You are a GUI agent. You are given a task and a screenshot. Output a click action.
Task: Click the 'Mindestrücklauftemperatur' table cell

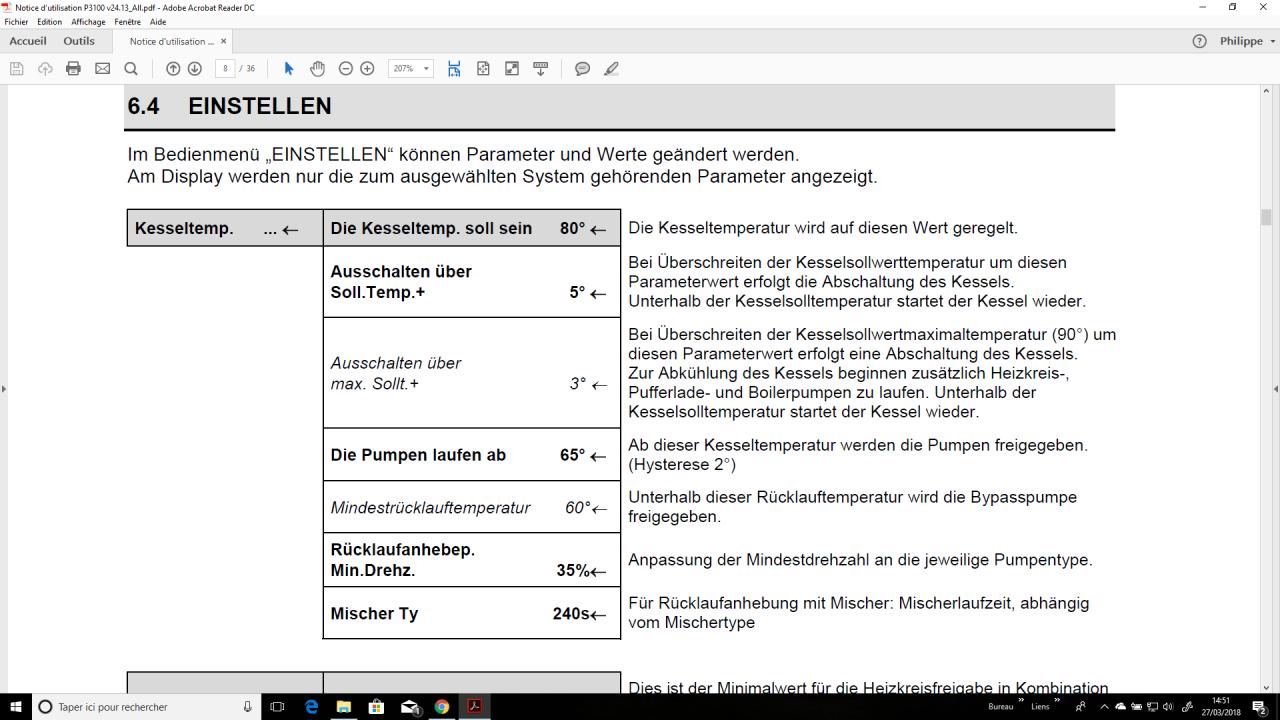coord(471,507)
